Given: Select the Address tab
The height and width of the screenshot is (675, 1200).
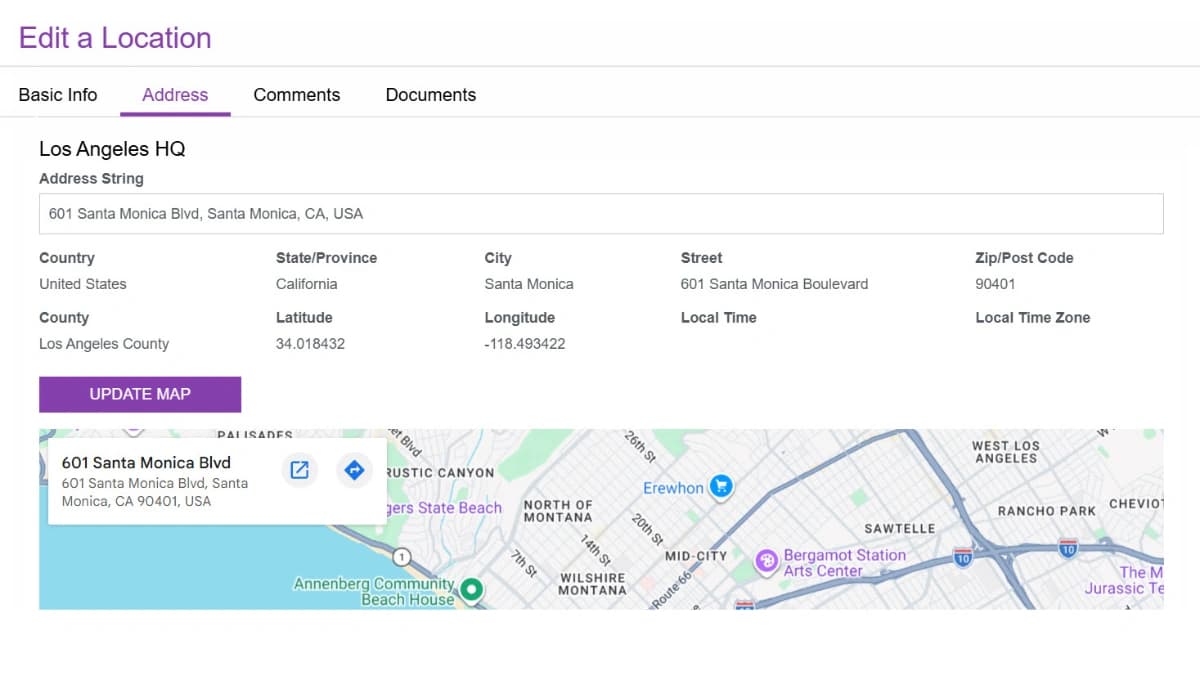Looking at the screenshot, I should (175, 95).
